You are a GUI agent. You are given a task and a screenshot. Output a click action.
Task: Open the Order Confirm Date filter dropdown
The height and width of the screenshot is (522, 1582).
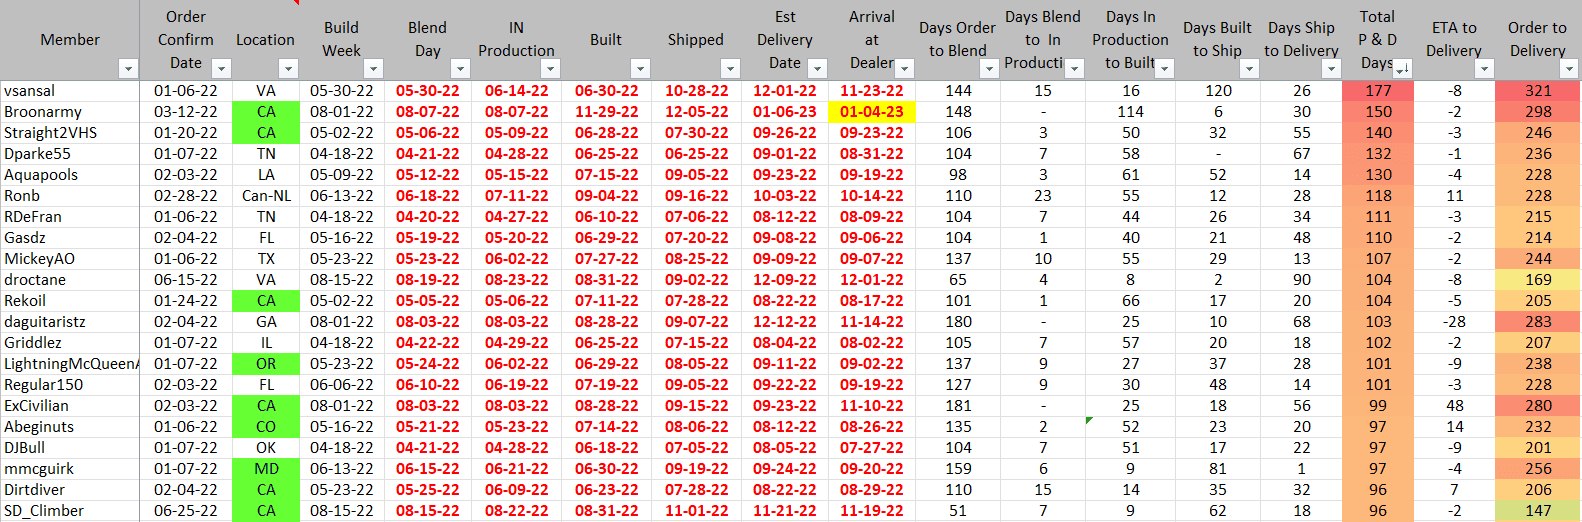pyautogui.click(x=222, y=69)
